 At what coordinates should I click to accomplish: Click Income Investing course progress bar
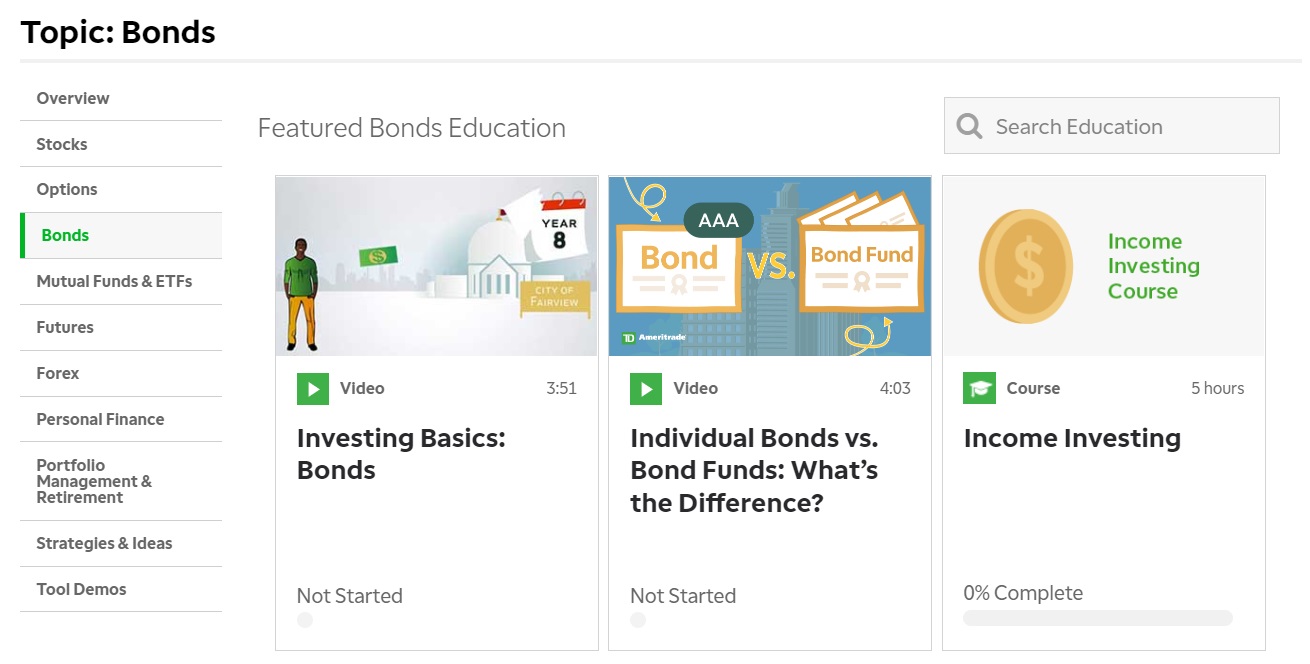tap(1097, 618)
